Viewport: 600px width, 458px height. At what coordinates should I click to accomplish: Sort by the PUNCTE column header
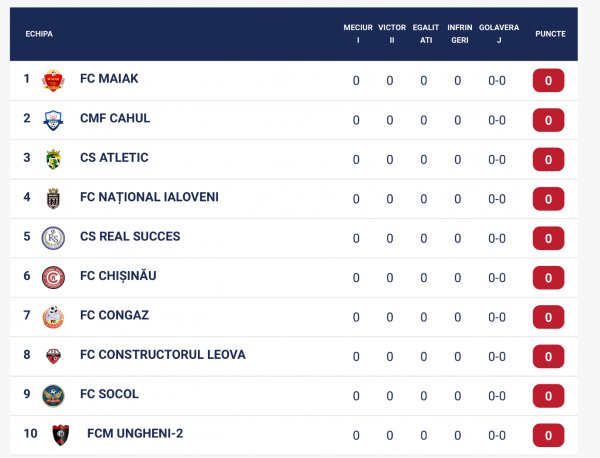[x=550, y=34]
